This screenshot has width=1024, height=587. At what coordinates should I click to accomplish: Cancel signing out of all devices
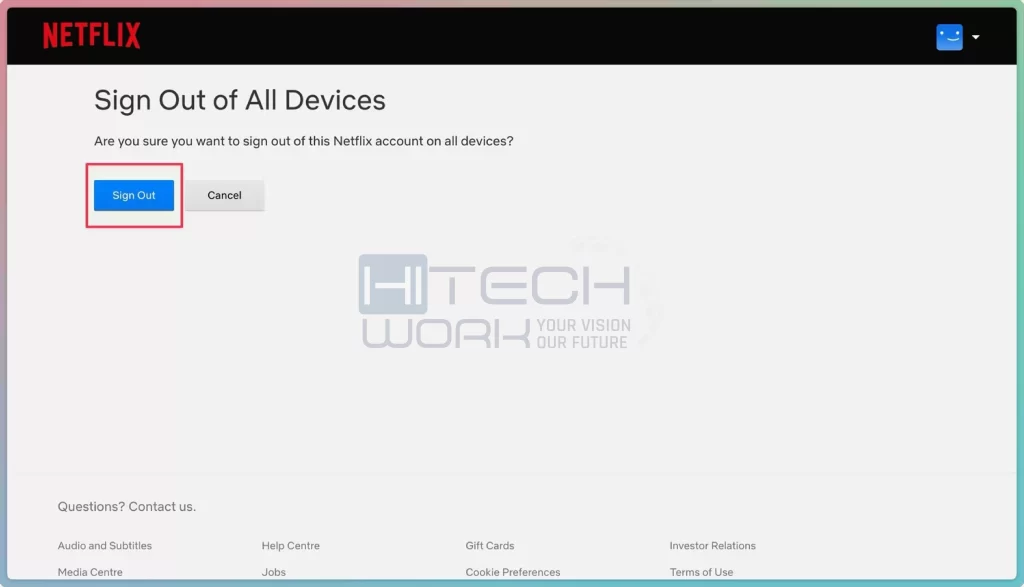pos(225,195)
